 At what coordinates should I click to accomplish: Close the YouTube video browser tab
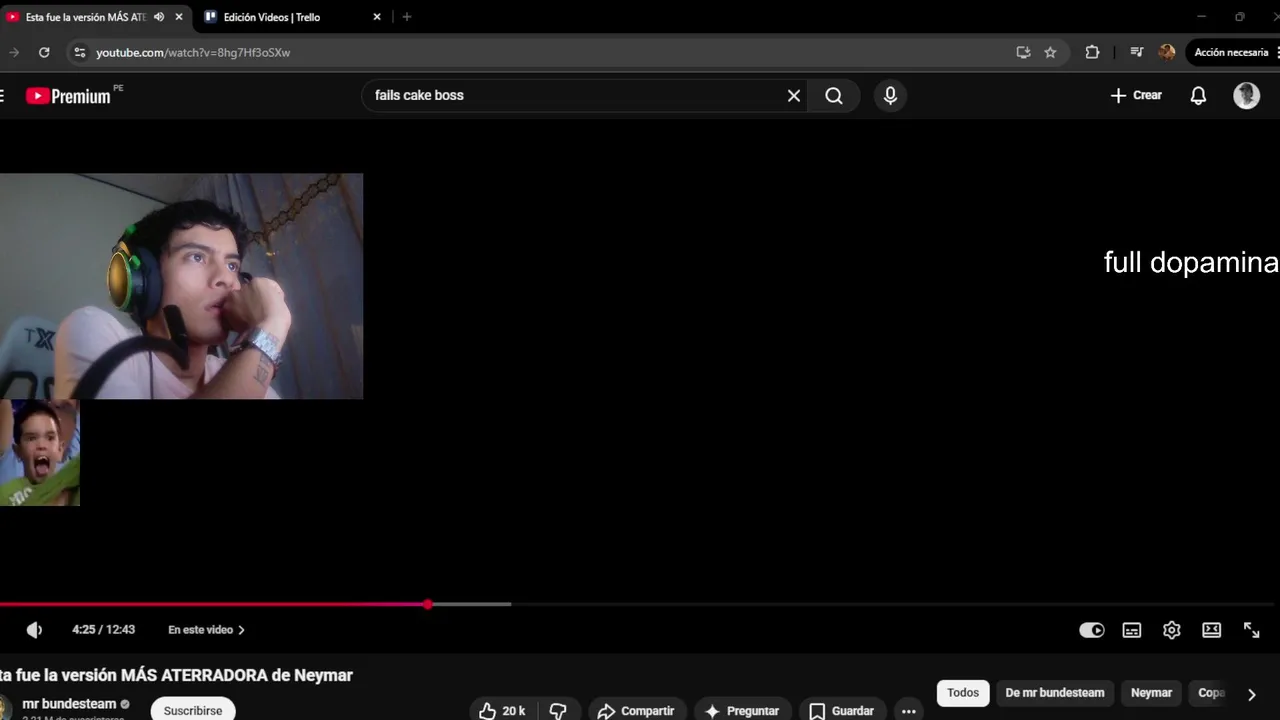tap(179, 17)
